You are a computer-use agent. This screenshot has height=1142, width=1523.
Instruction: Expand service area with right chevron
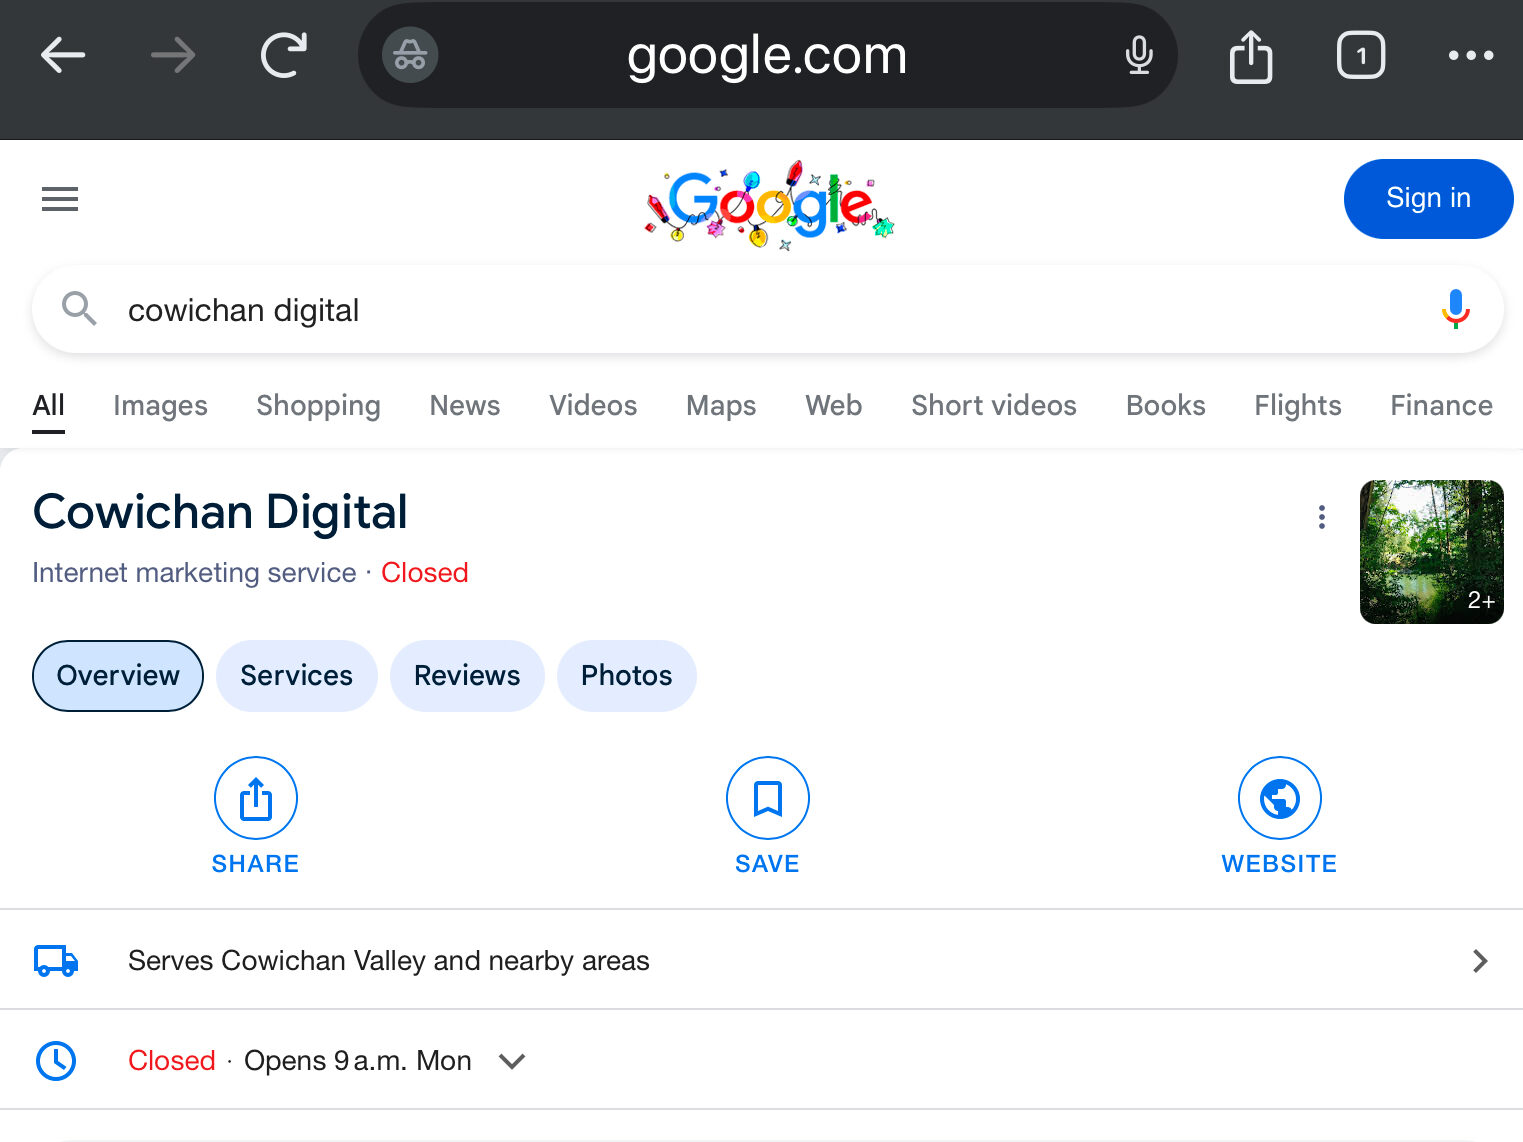[x=1481, y=961]
